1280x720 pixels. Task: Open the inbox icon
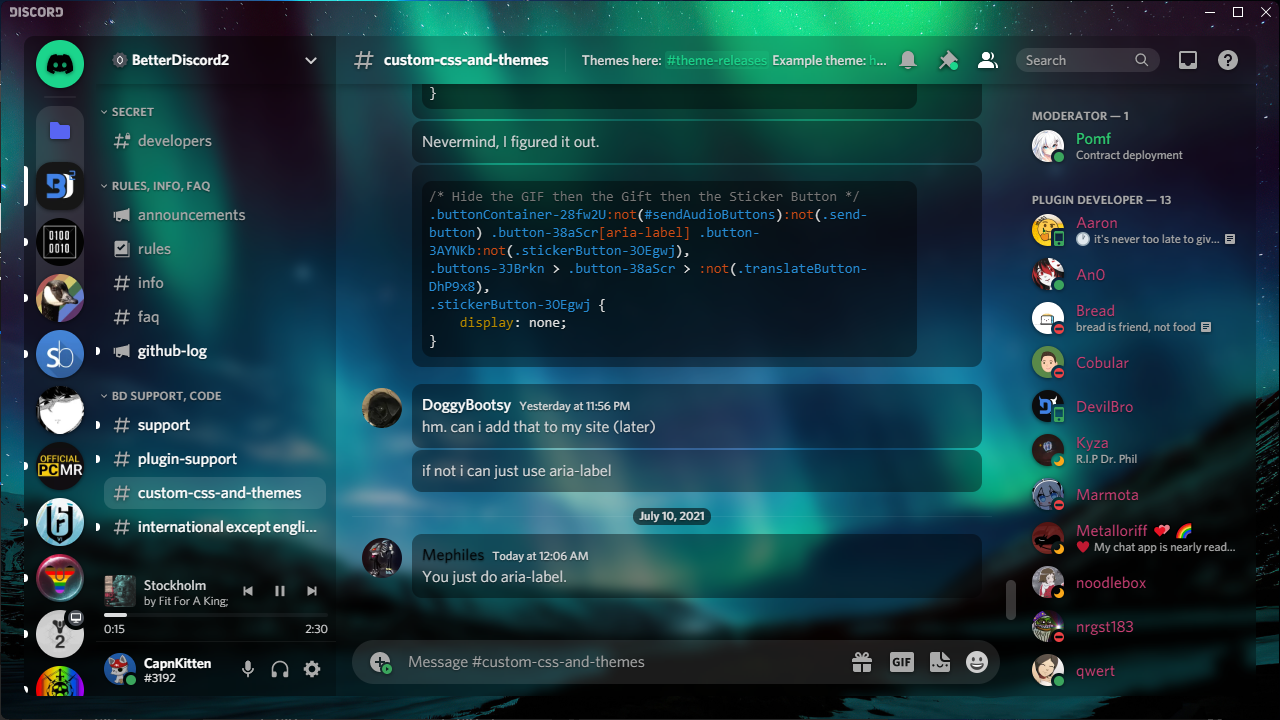point(1188,61)
